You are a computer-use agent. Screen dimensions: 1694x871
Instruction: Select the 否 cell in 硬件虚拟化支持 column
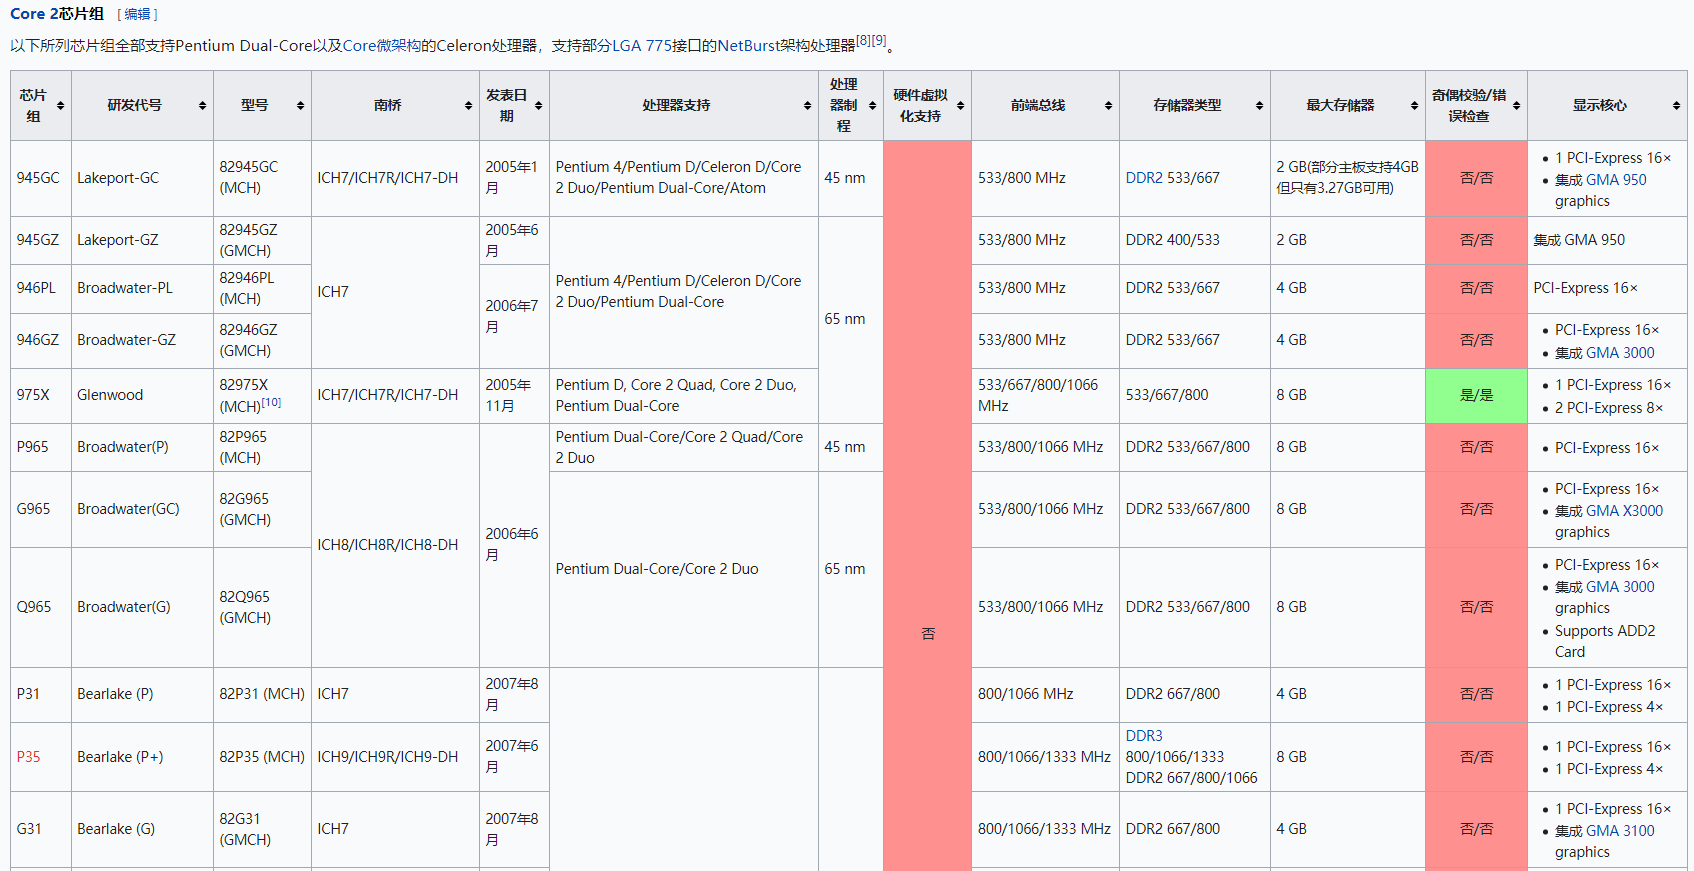click(x=927, y=505)
